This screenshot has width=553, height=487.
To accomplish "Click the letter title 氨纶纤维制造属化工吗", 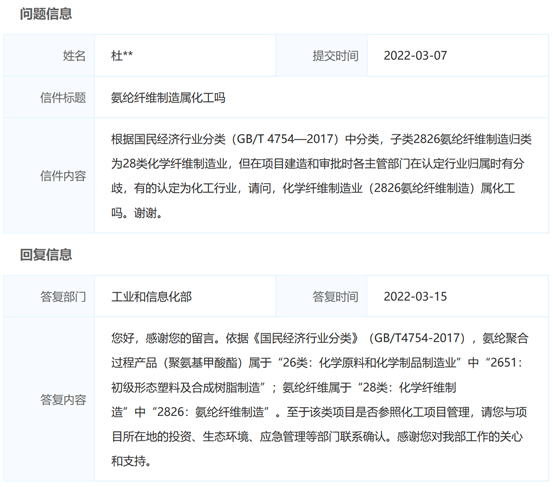I will tap(168, 97).
